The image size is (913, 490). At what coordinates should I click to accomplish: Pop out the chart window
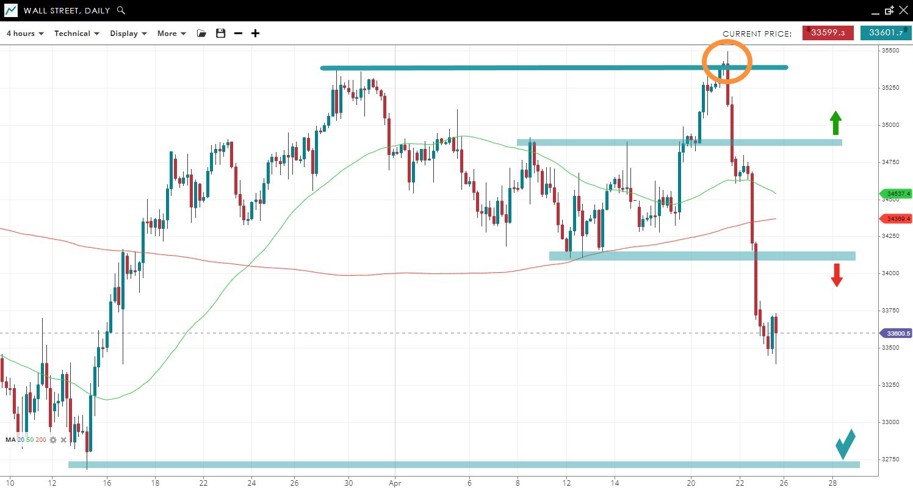[889, 10]
